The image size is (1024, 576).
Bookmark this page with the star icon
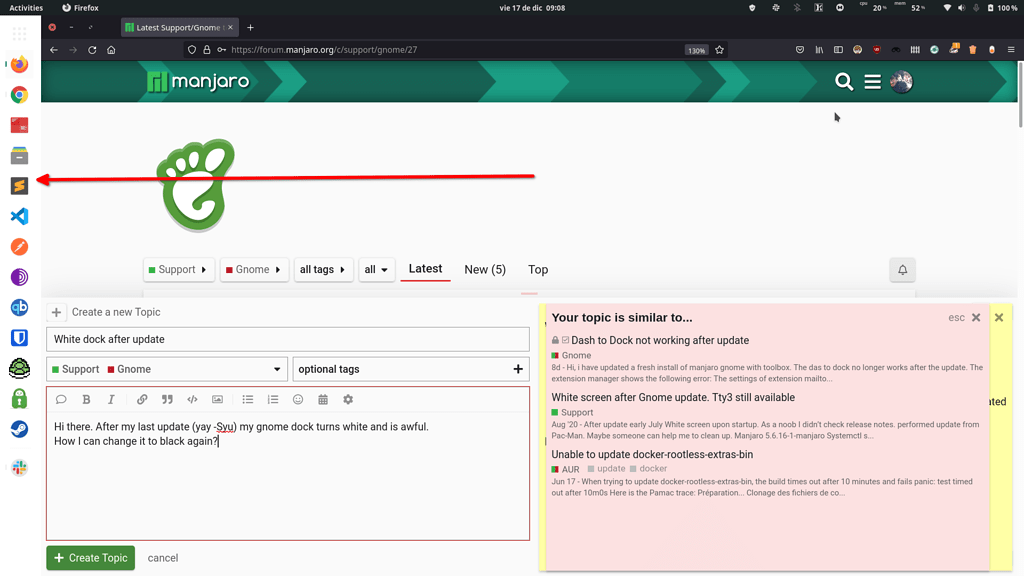[719, 50]
